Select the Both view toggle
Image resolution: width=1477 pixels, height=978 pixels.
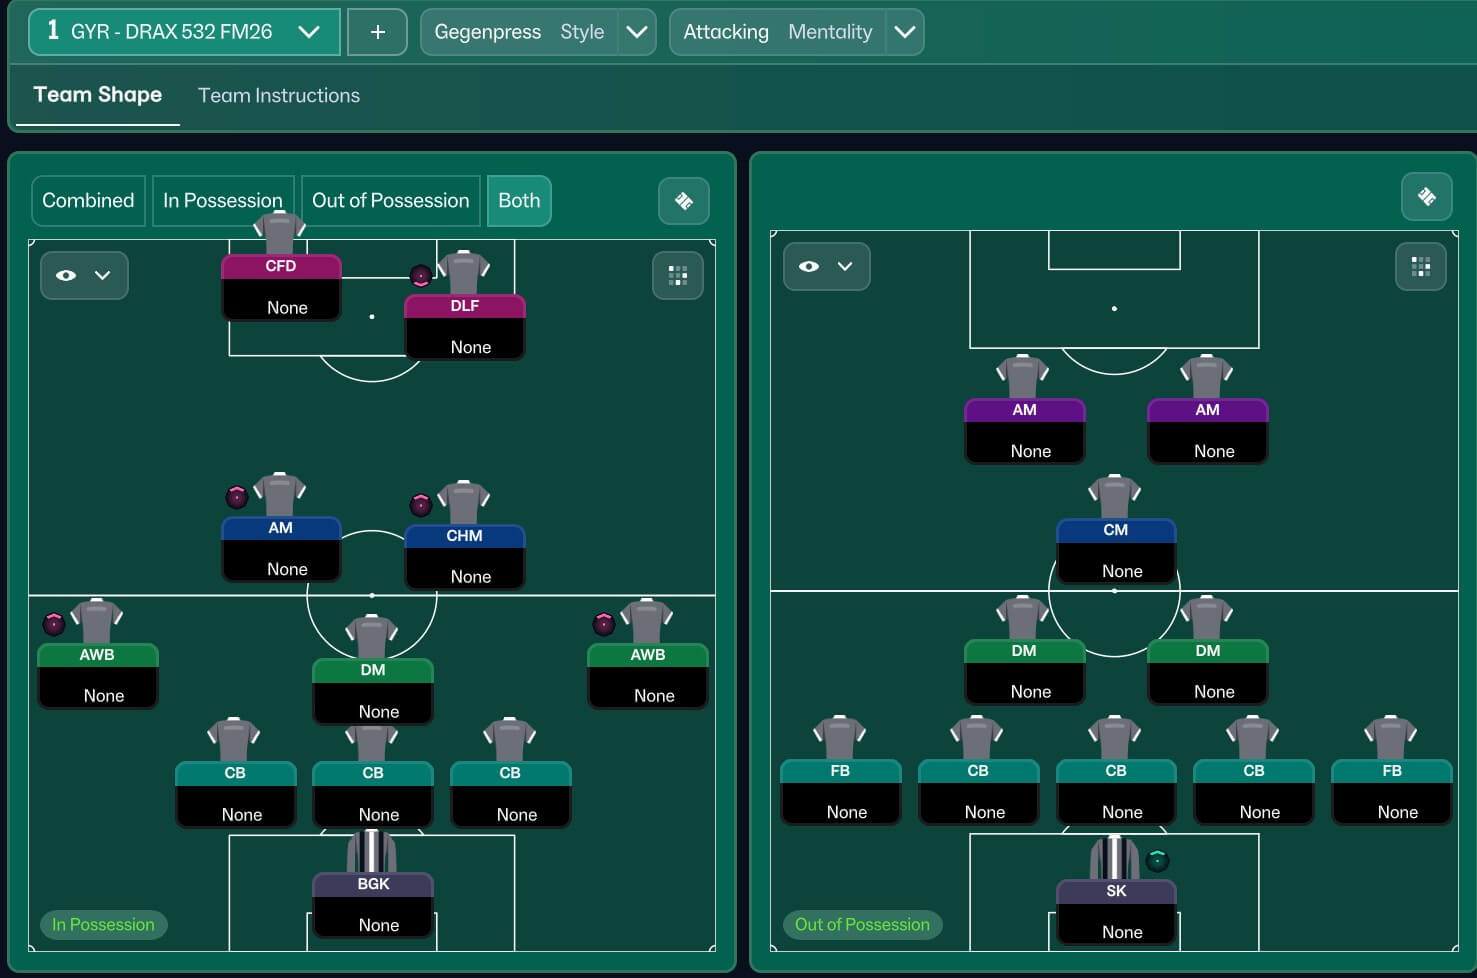[519, 201]
